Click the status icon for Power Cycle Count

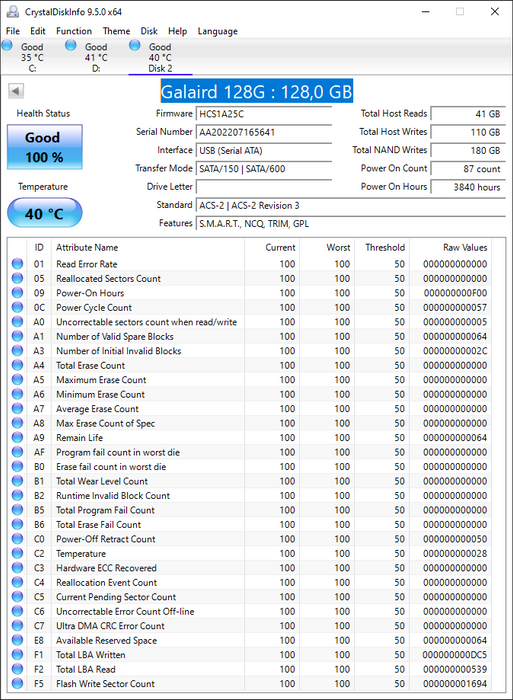pos(17,307)
